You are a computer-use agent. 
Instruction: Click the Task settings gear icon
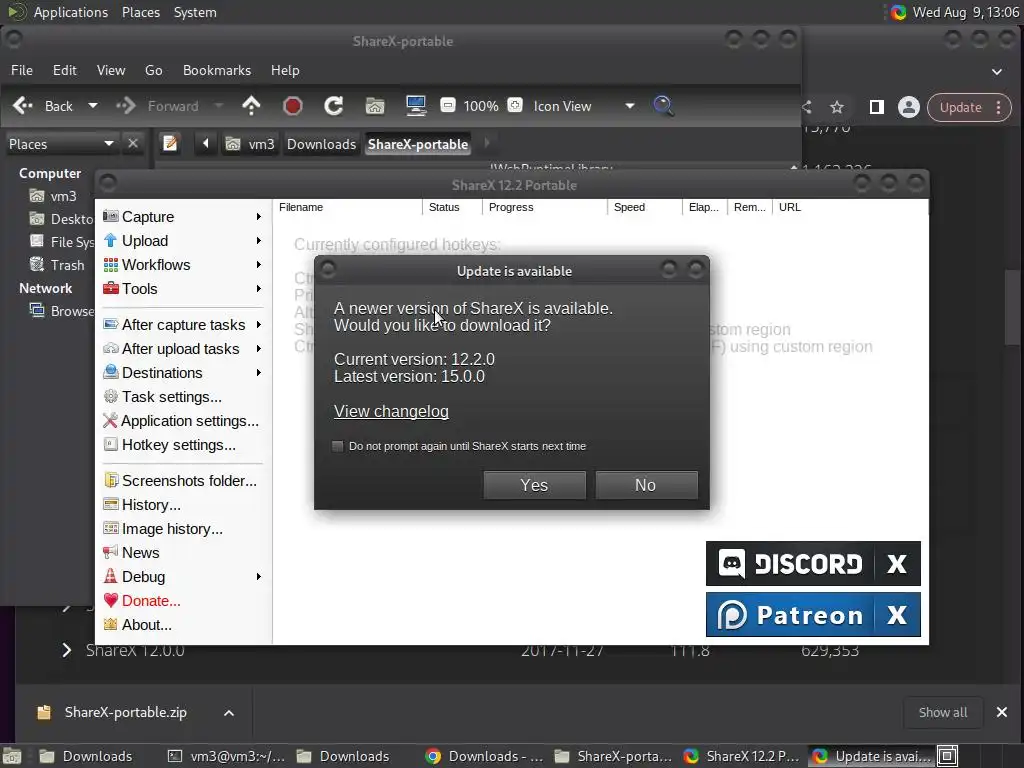point(111,396)
